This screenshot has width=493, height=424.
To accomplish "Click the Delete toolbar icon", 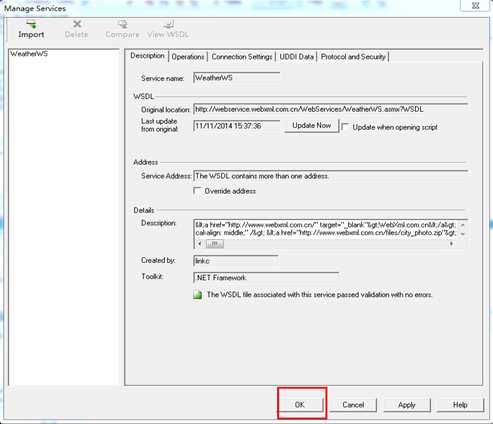I will [77, 29].
